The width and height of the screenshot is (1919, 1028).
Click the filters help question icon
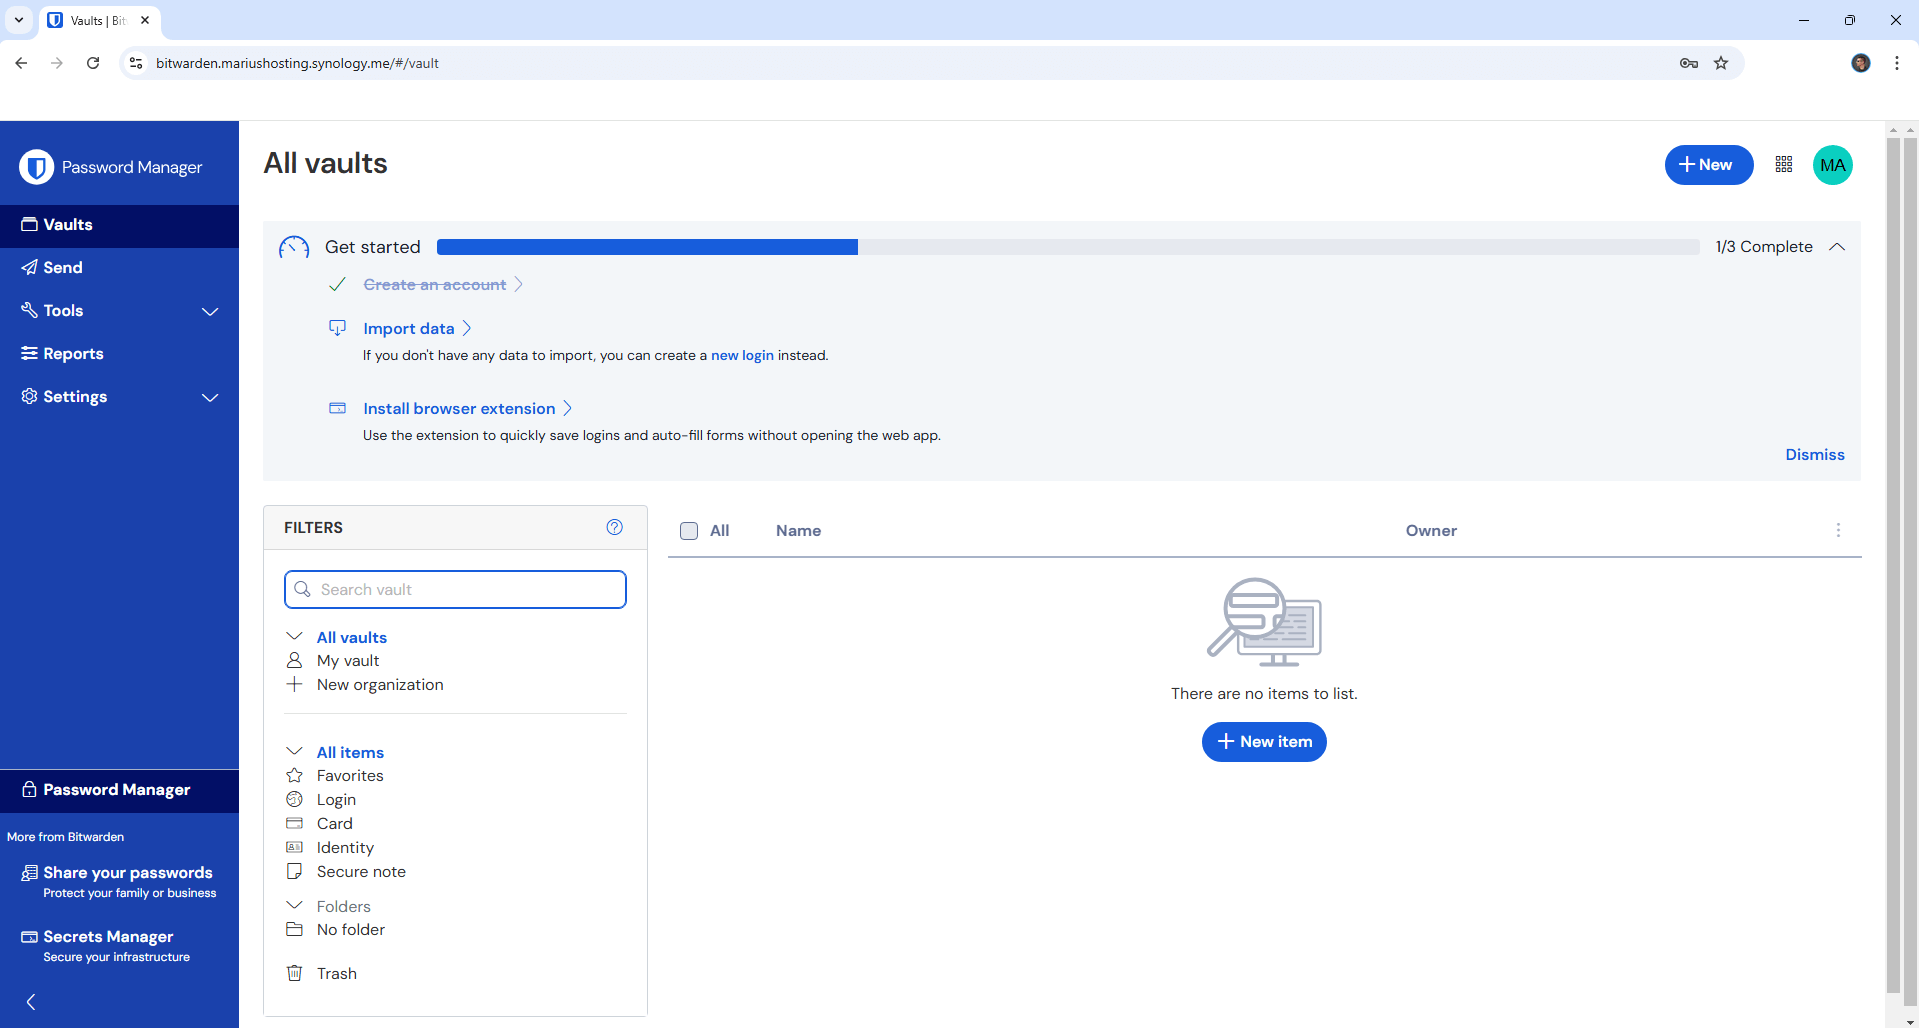[x=615, y=527]
